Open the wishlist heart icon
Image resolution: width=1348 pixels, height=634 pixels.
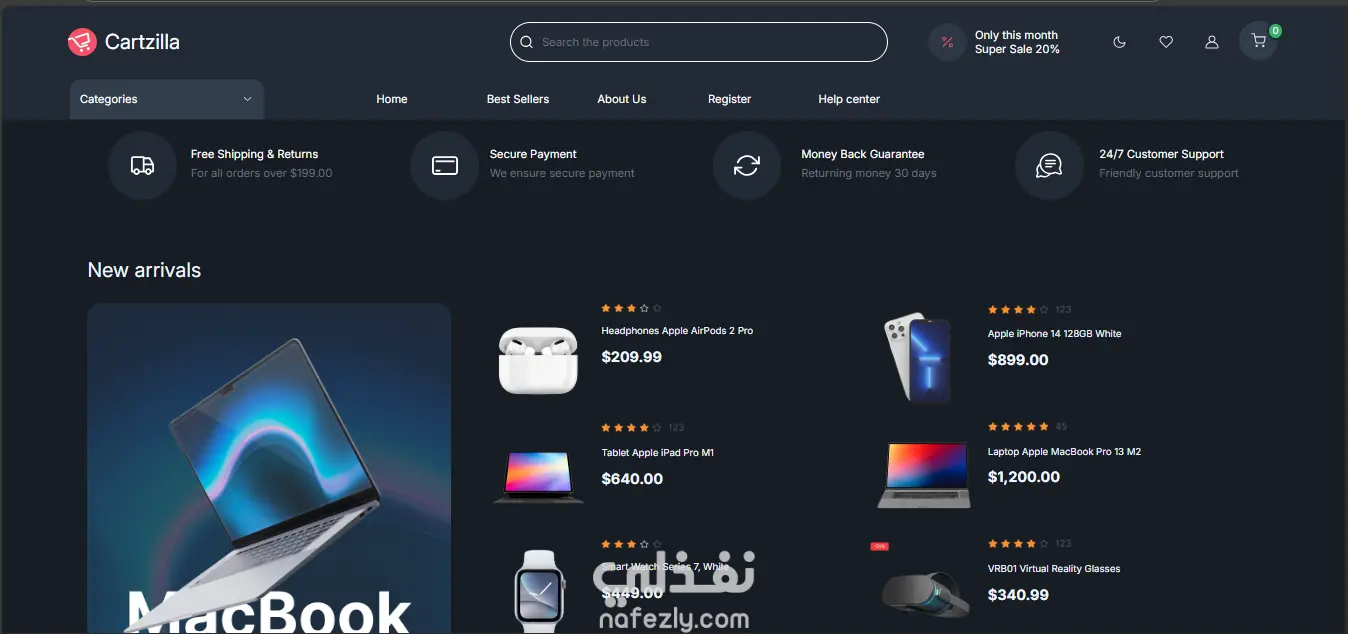tap(1166, 42)
